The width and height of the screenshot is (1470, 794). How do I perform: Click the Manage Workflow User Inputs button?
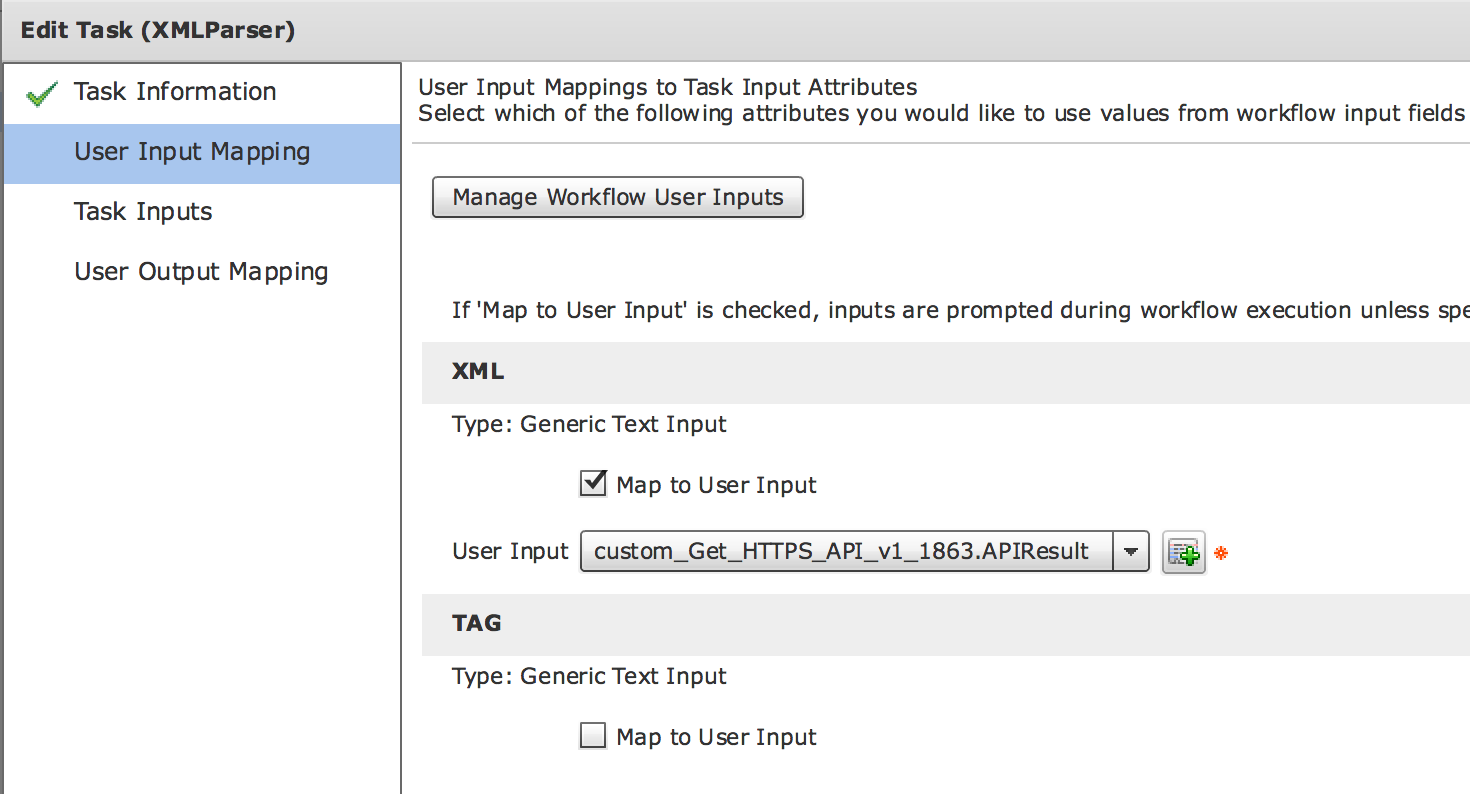coord(617,197)
